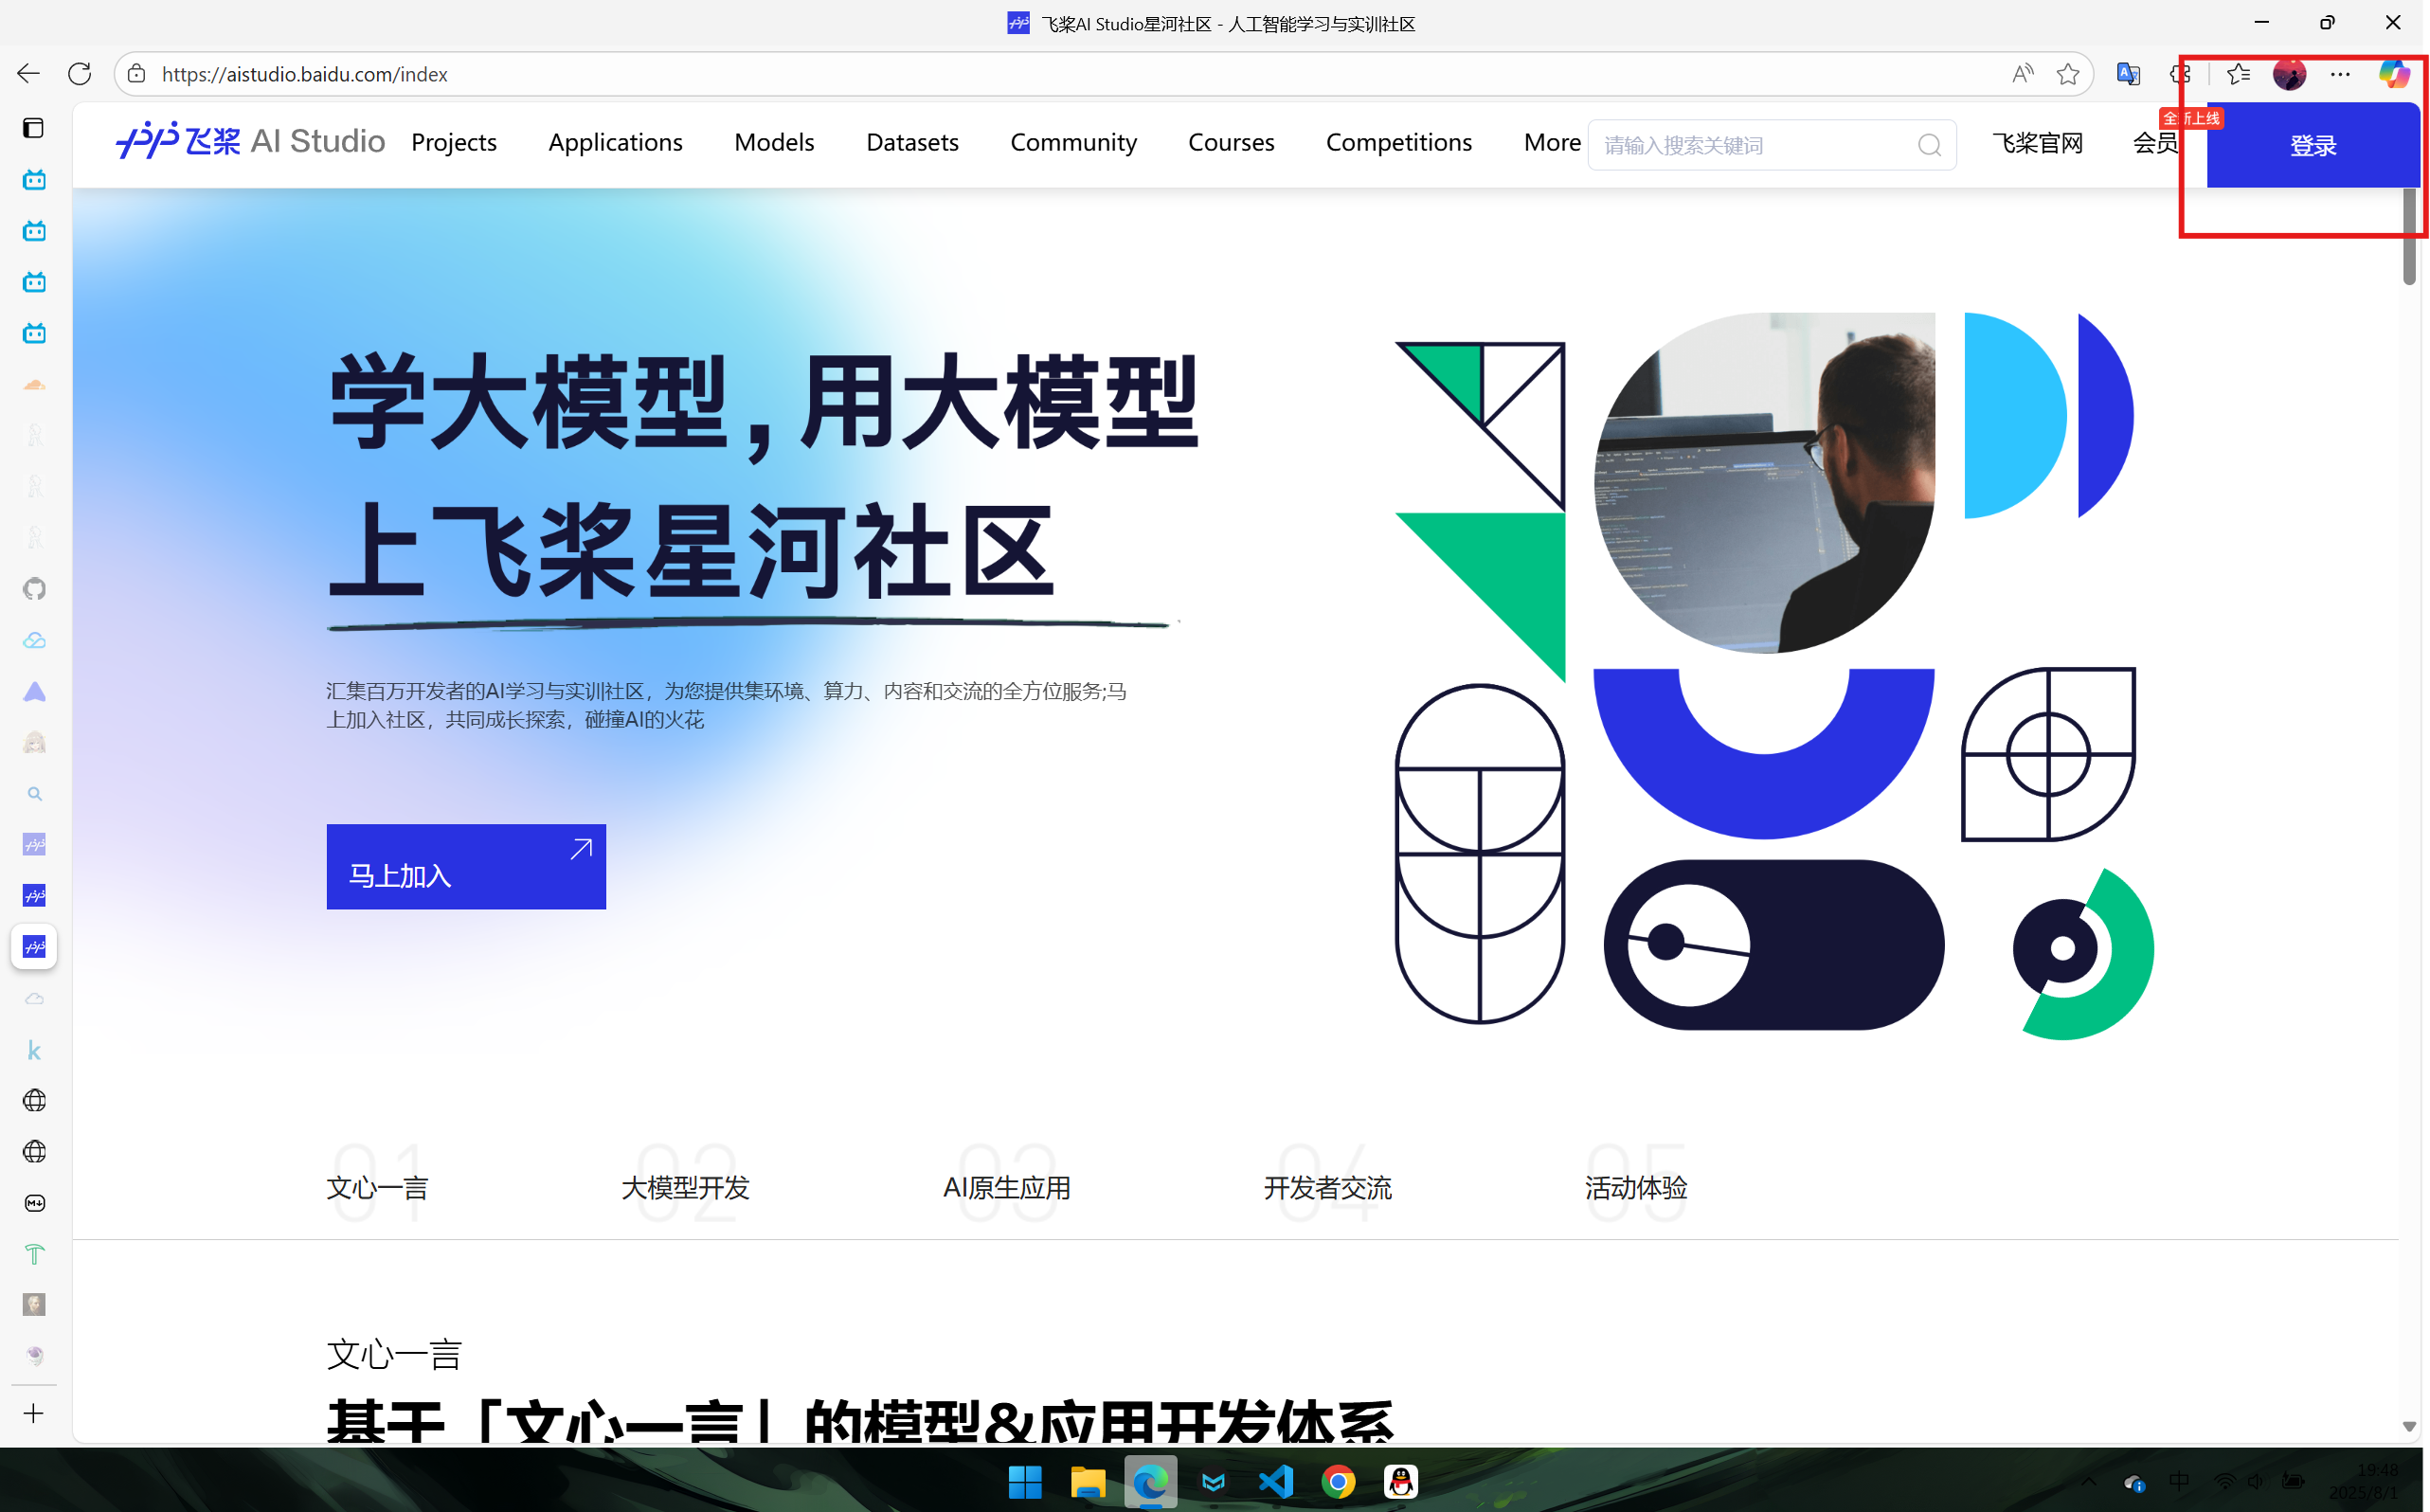Click the back navigation arrow

pyautogui.click(x=28, y=74)
